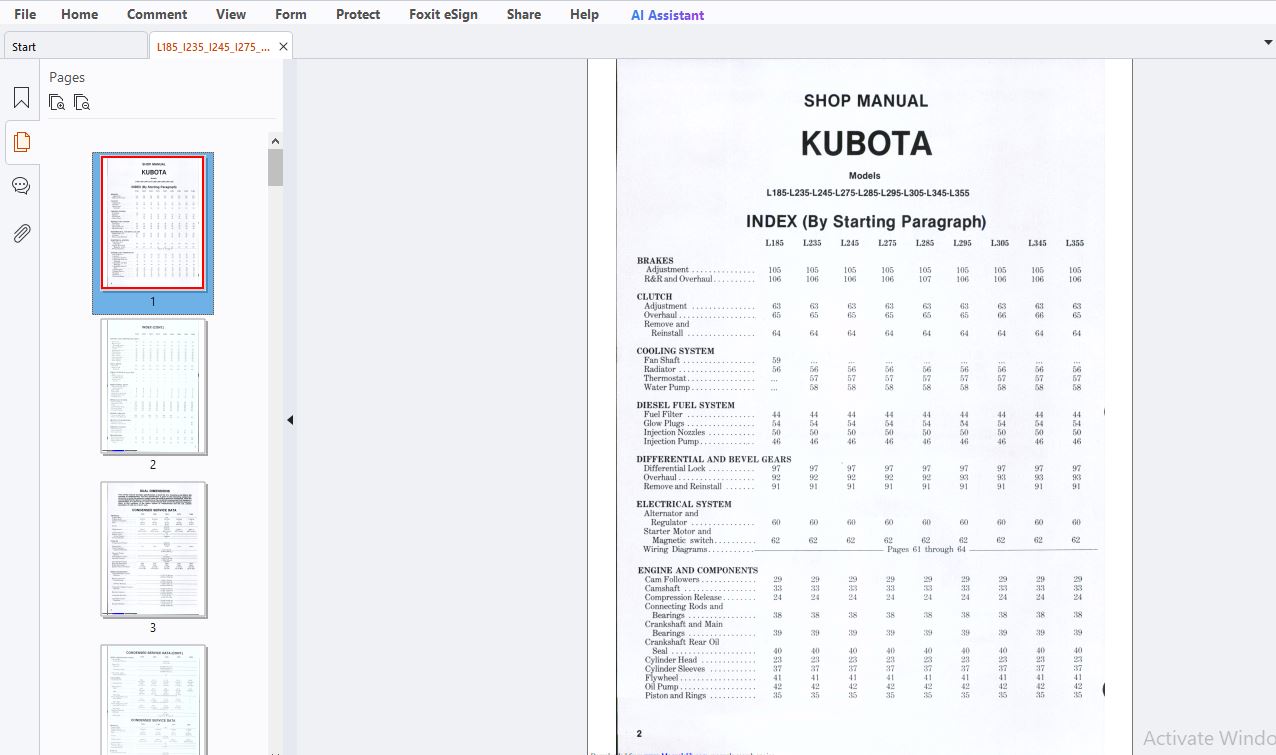Viewport: 1276px width, 755px height.
Task: Open the Protect ribbon tab
Action: click(358, 14)
